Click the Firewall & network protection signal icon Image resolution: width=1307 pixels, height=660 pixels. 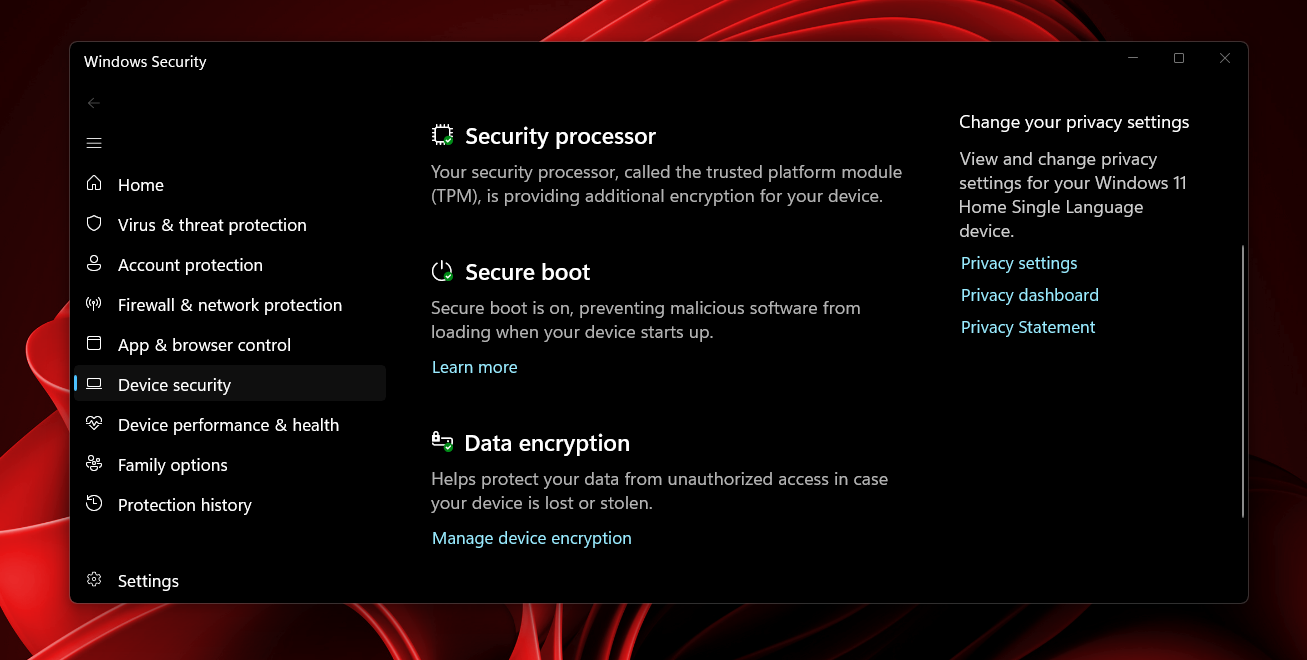tap(94, 304)
